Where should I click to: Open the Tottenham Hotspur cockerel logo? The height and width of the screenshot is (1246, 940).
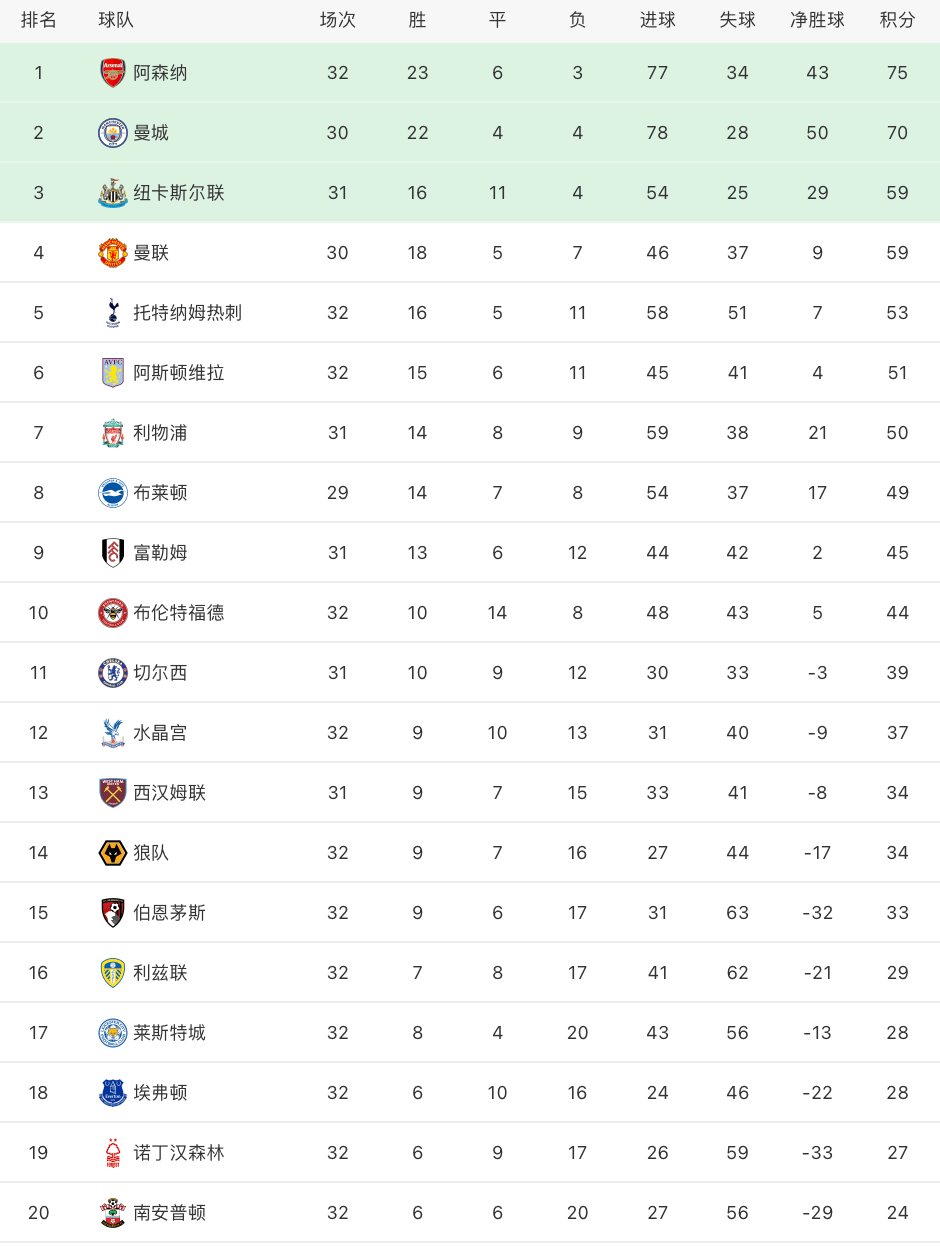tap(113, 312)
